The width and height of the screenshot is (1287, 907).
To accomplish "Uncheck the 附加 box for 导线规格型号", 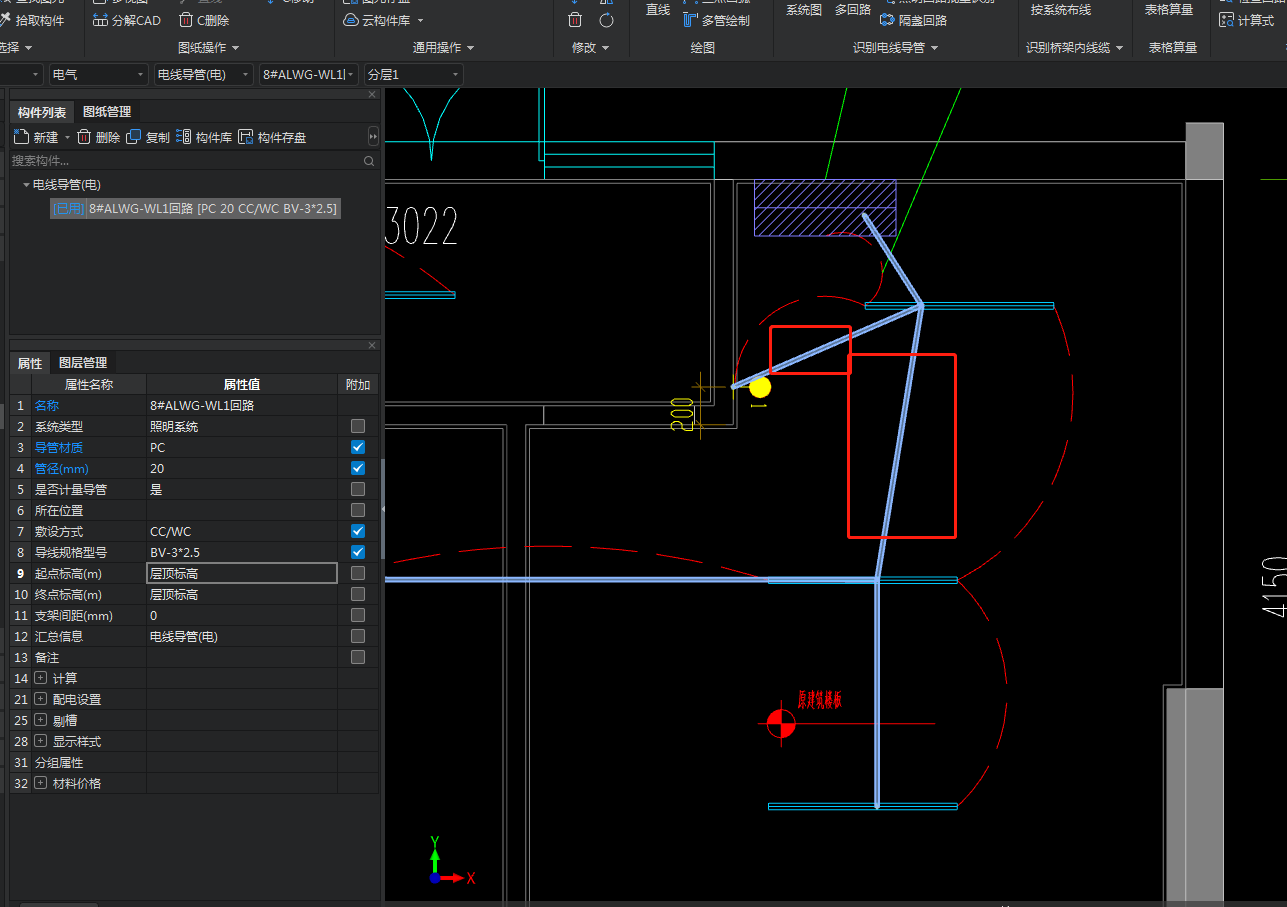I will point(358,552).
